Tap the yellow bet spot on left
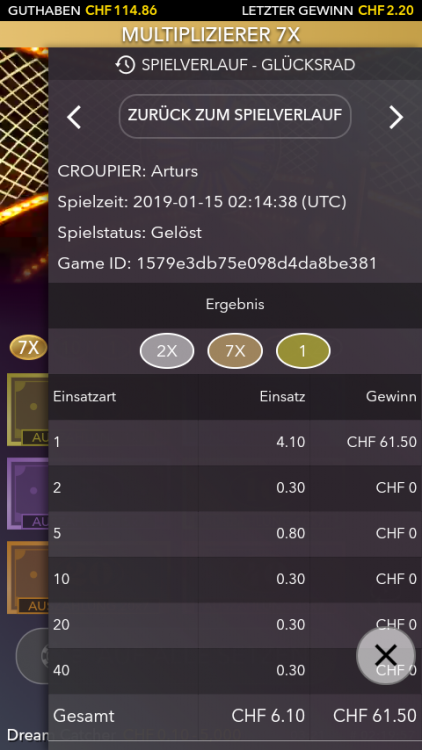Viewport: 422px width, 750px height. point(28,409)
